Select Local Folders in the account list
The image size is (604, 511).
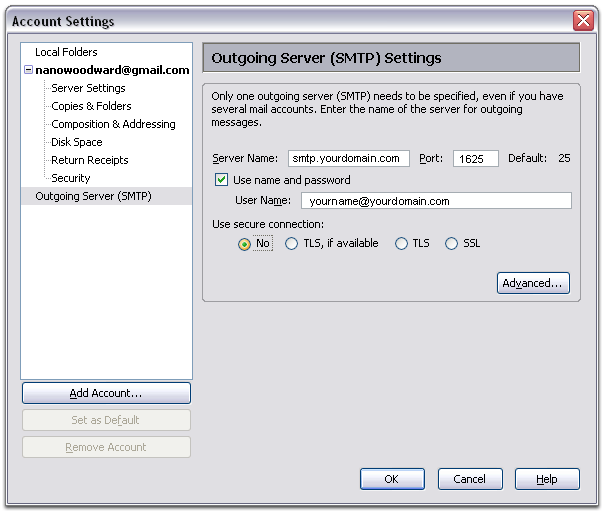coord(66,52)
